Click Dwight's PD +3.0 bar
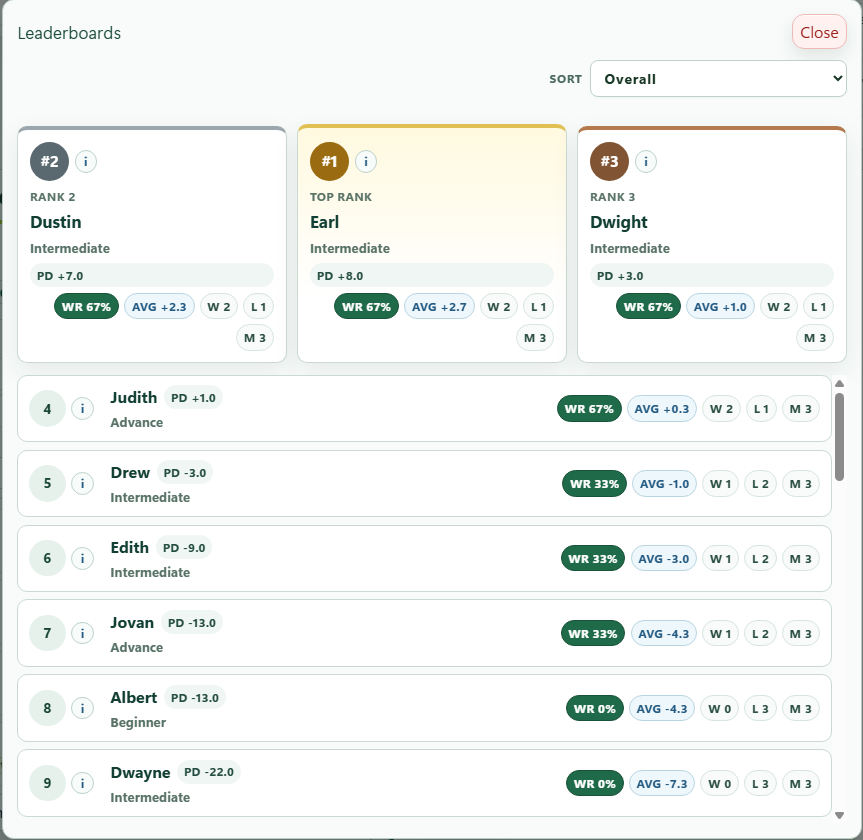Screen dimensions: 863x840 (712, 275)
